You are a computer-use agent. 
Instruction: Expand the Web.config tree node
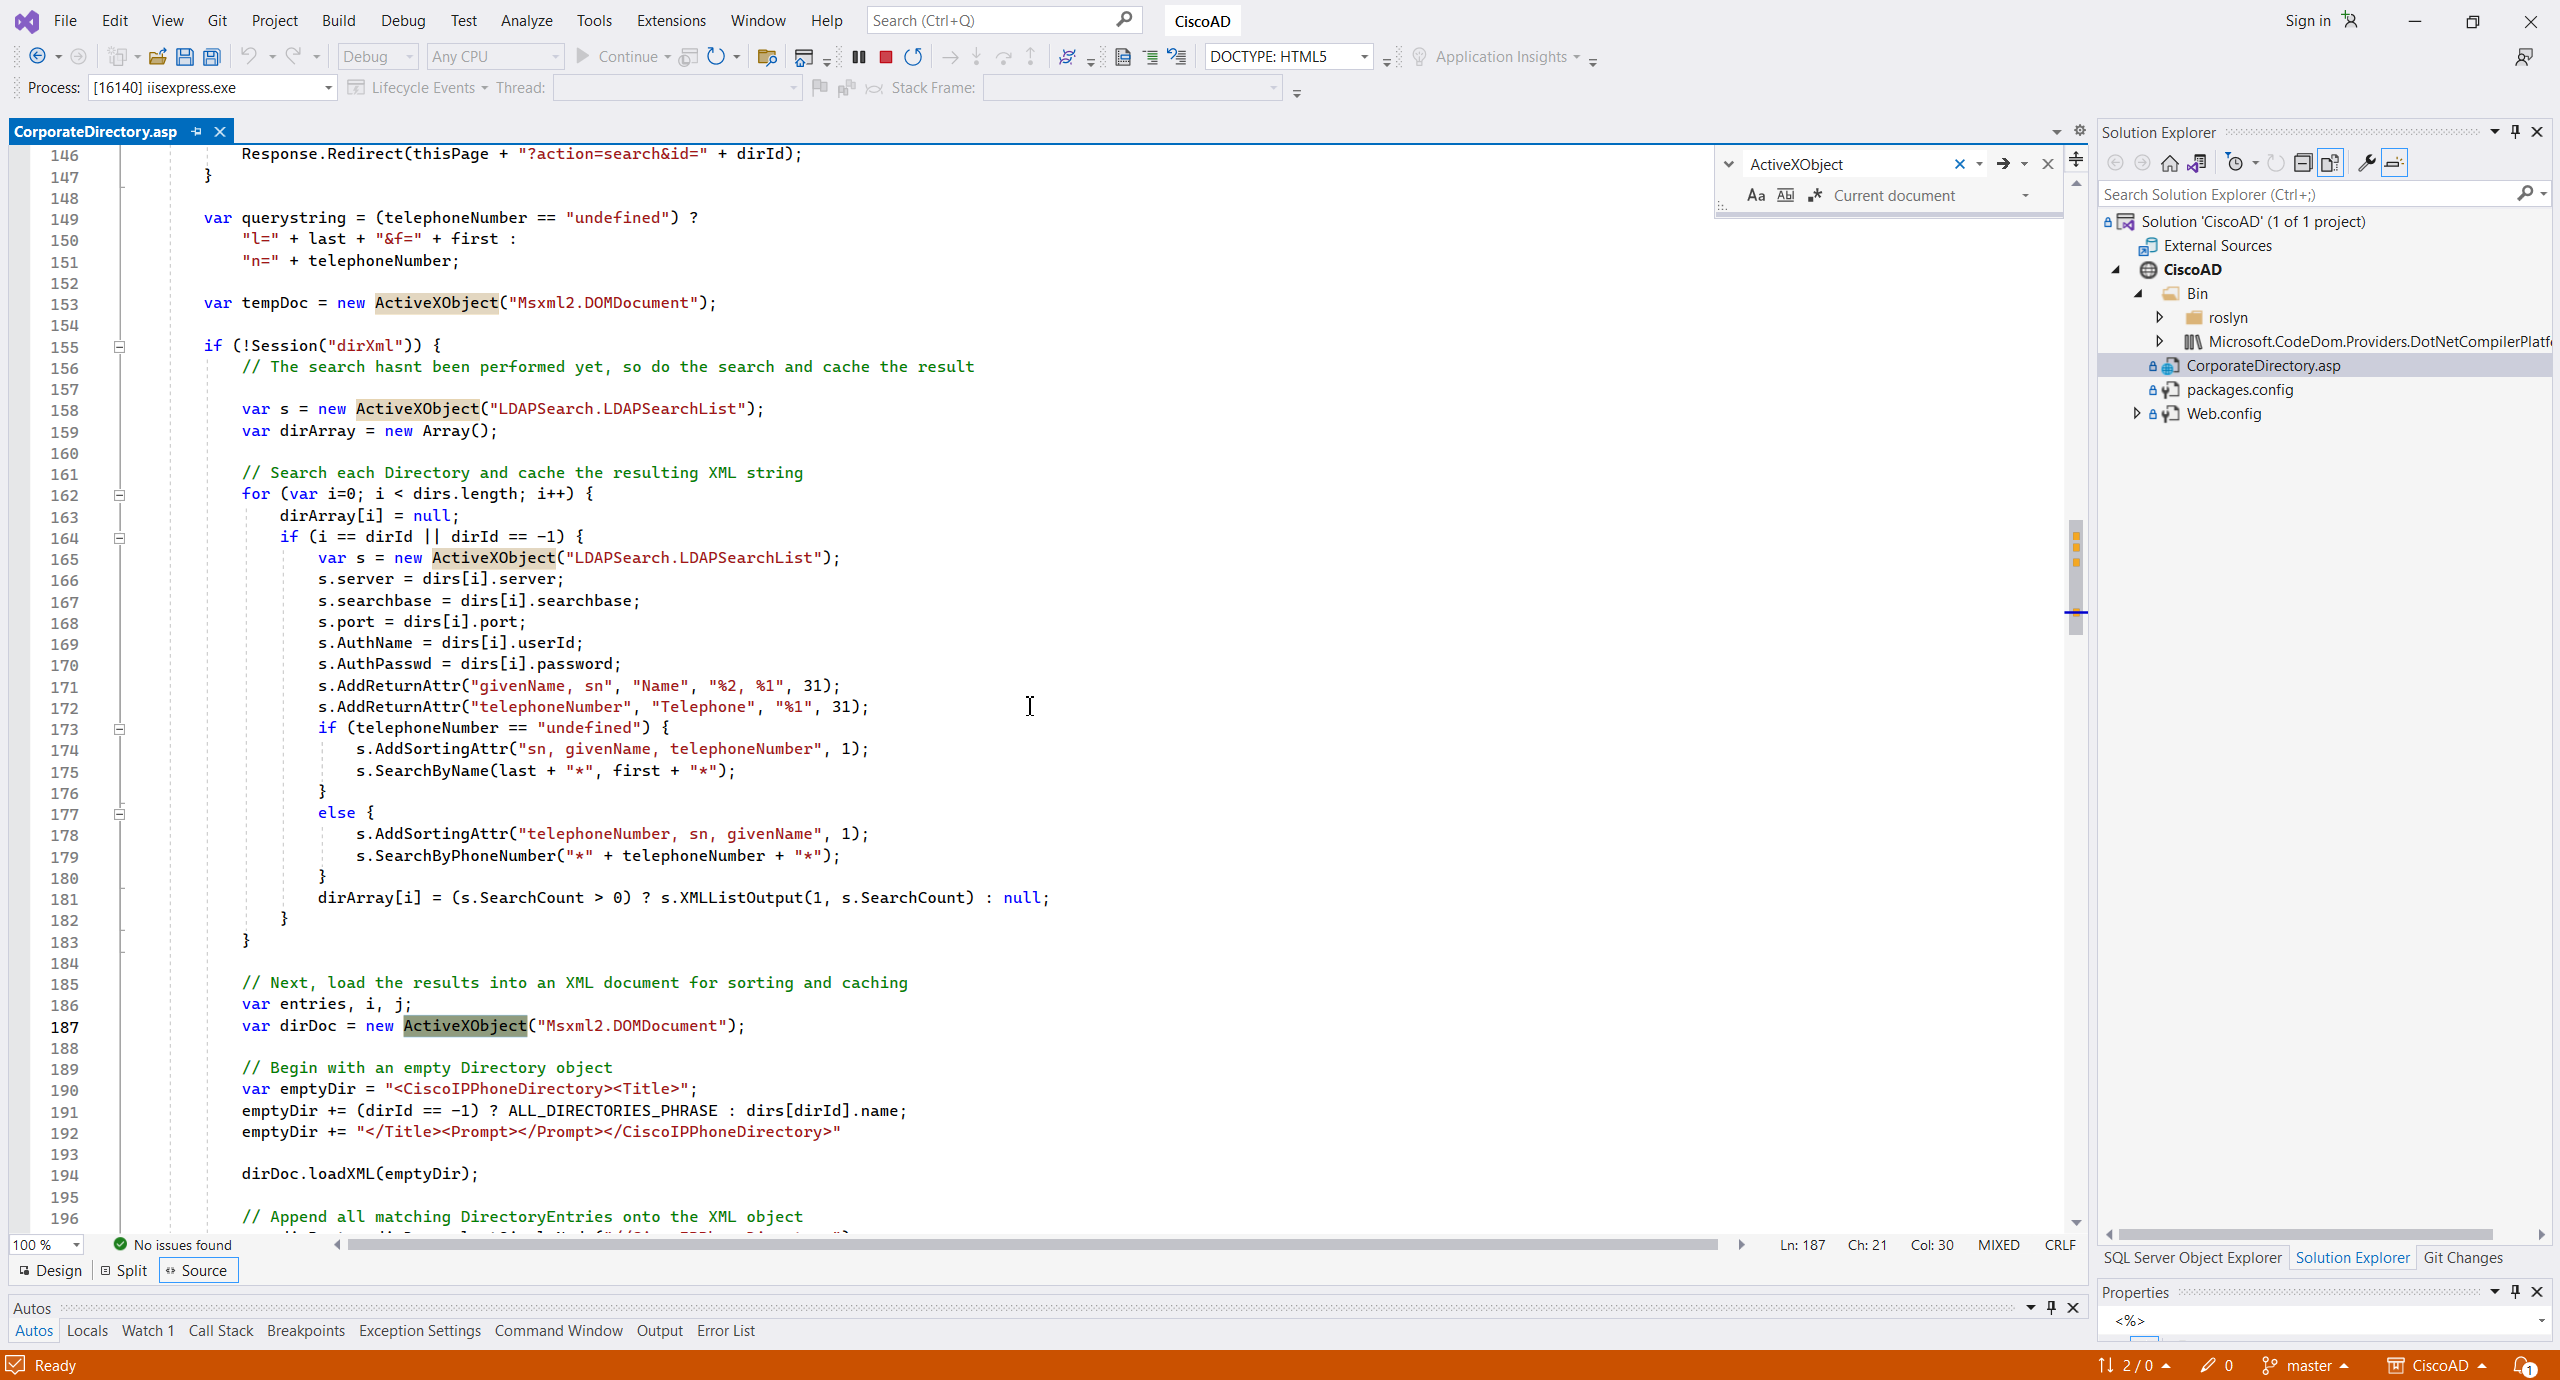coord(2137,413)
